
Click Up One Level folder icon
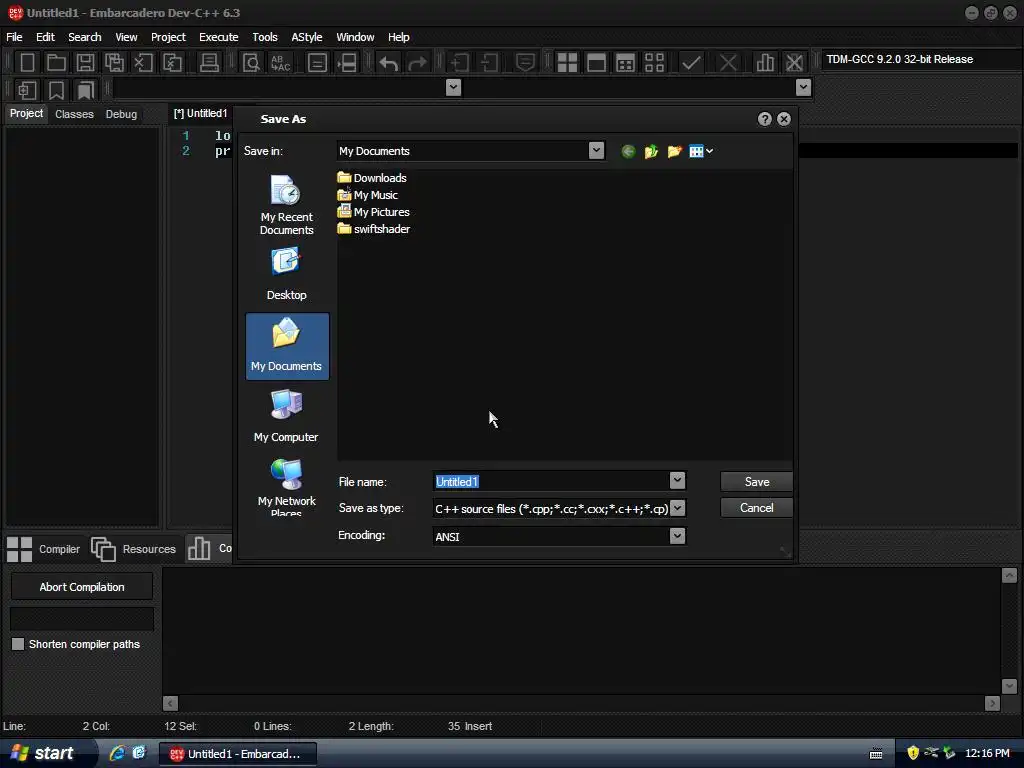(651, 152)
